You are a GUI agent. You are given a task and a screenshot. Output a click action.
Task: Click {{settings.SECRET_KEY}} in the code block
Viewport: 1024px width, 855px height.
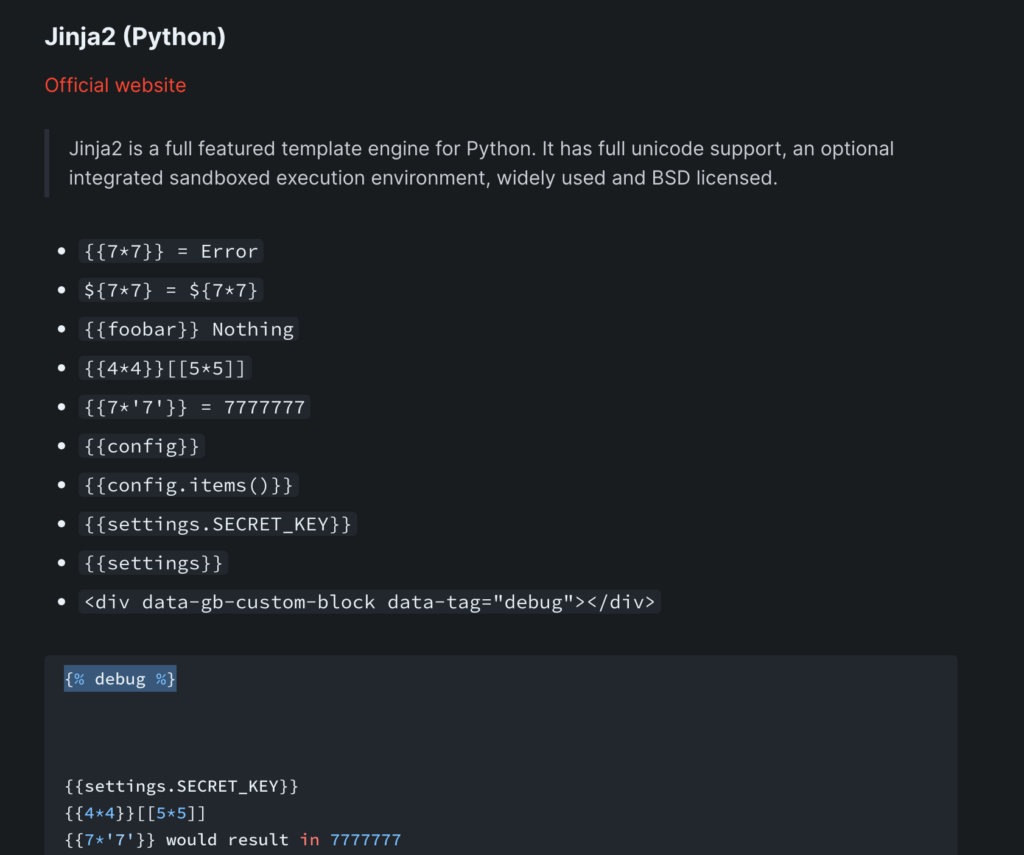pos(182,786)
